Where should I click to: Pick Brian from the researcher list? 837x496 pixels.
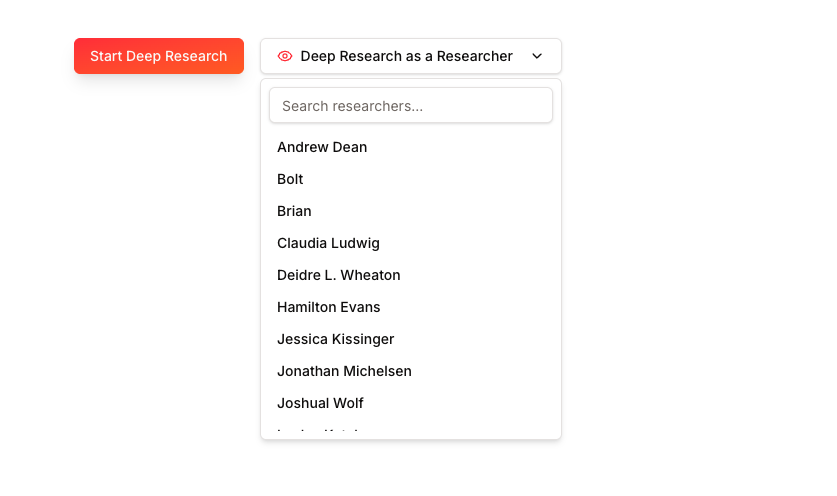294,211
